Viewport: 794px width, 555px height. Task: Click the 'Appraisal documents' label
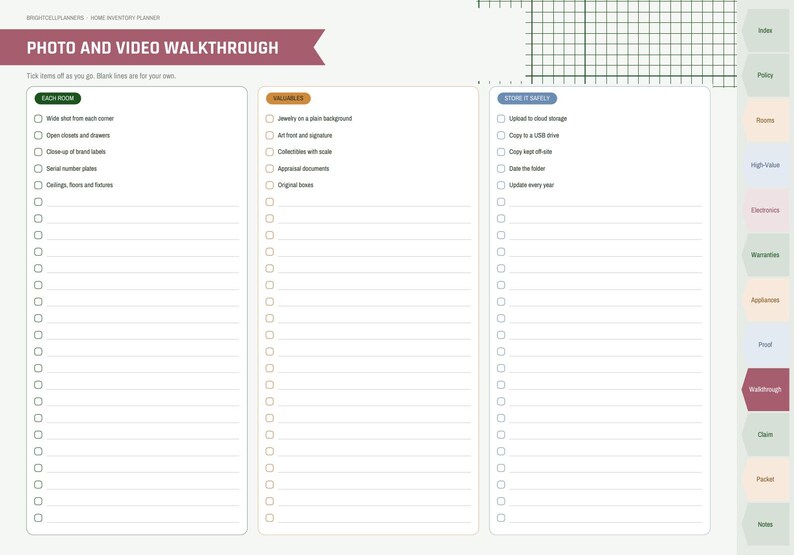pos(303,169)
